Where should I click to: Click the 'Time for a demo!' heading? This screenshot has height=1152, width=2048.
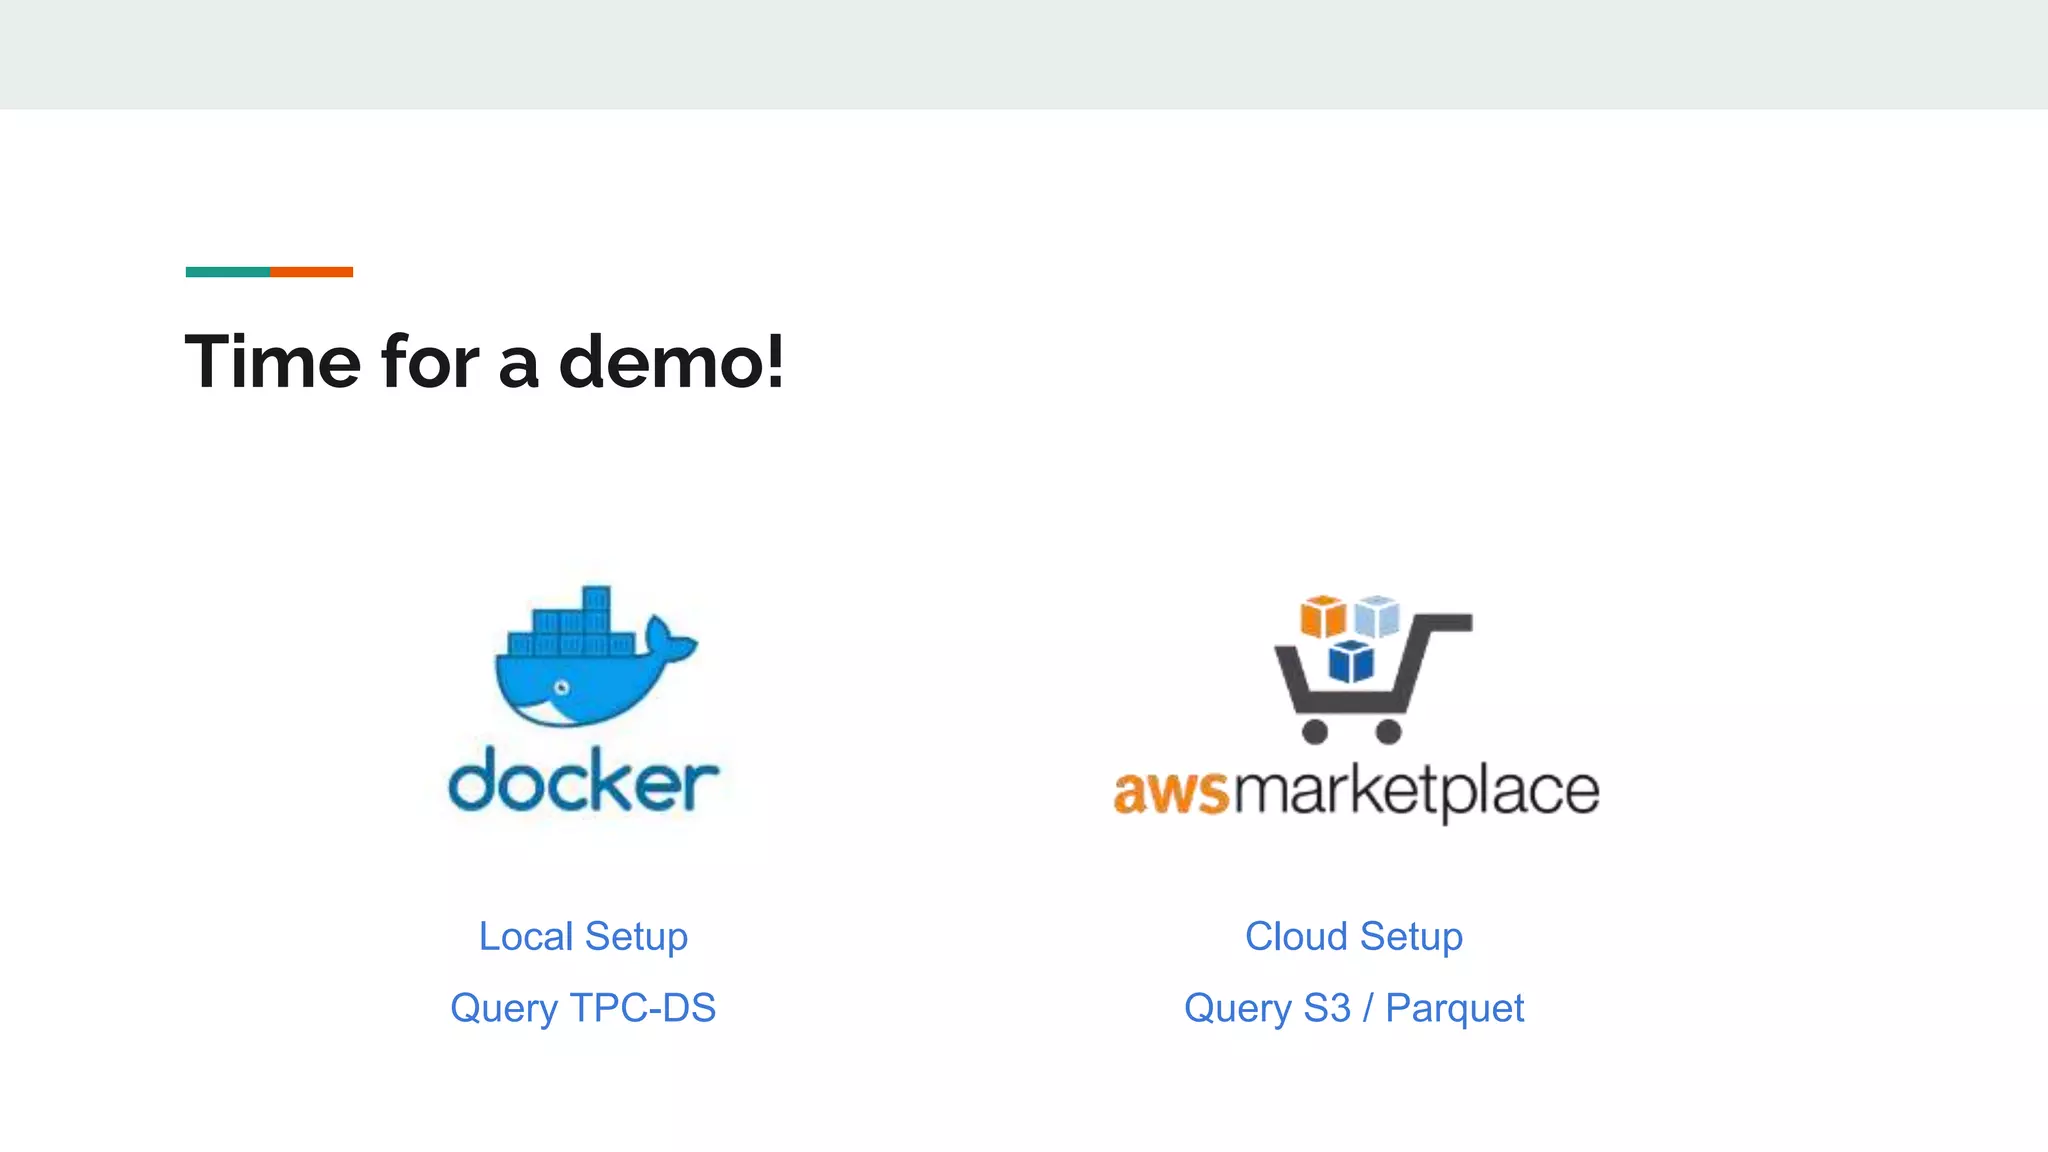coord(485,361)
